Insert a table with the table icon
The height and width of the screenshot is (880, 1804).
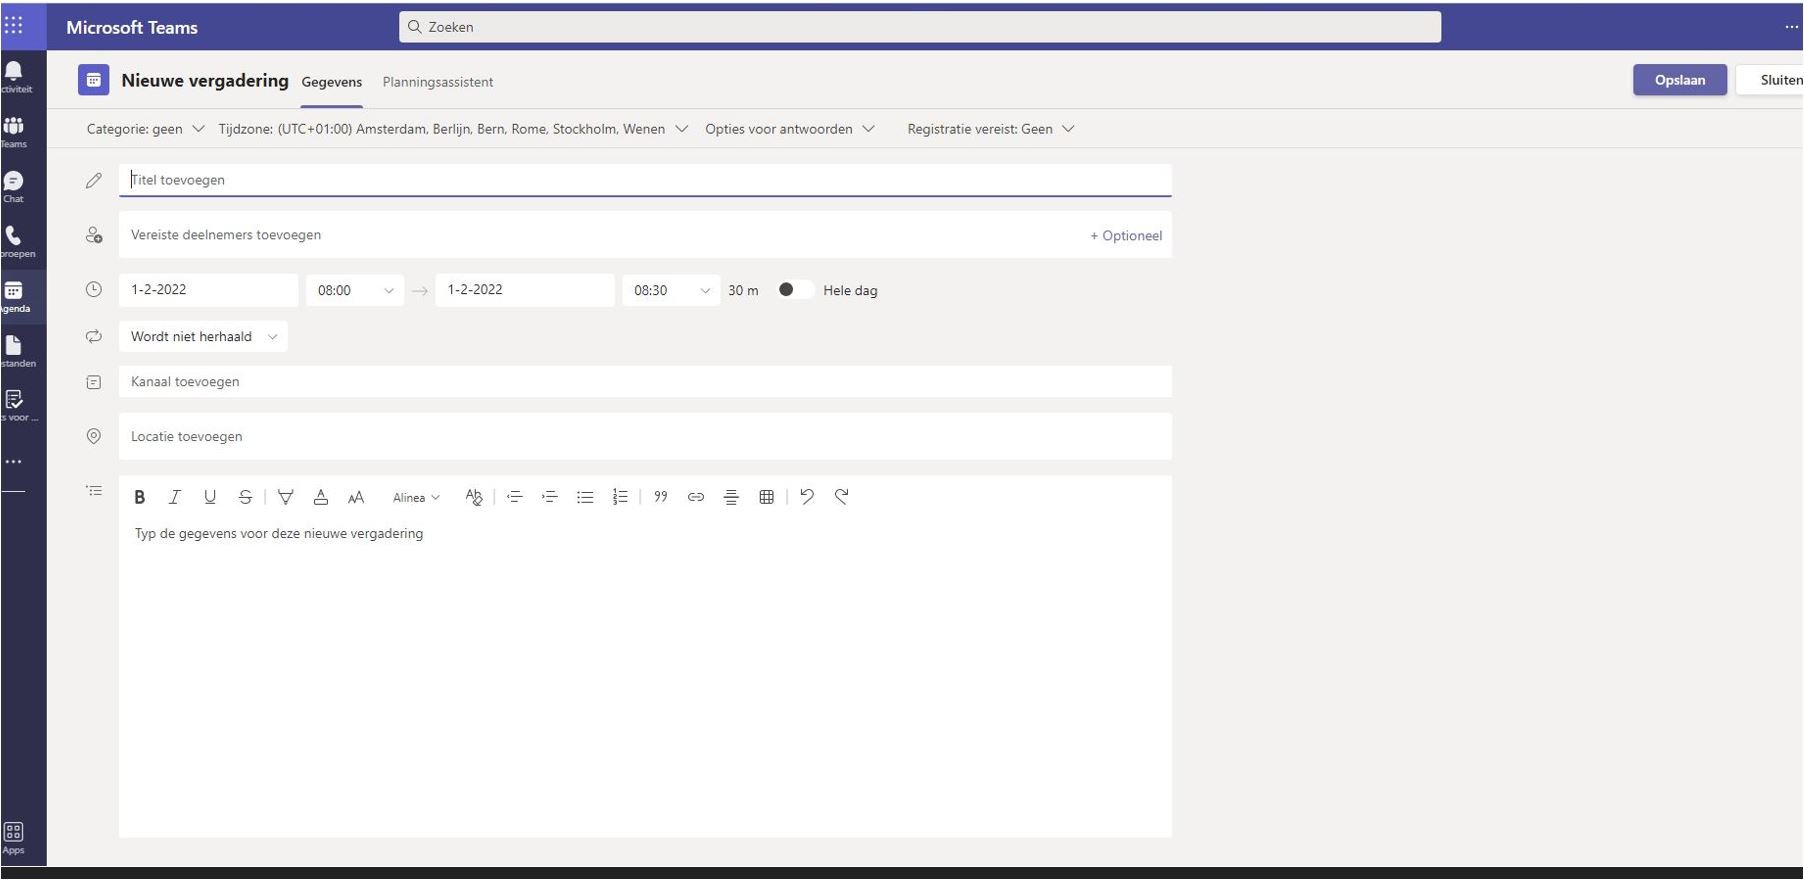(x=766, y=497)
